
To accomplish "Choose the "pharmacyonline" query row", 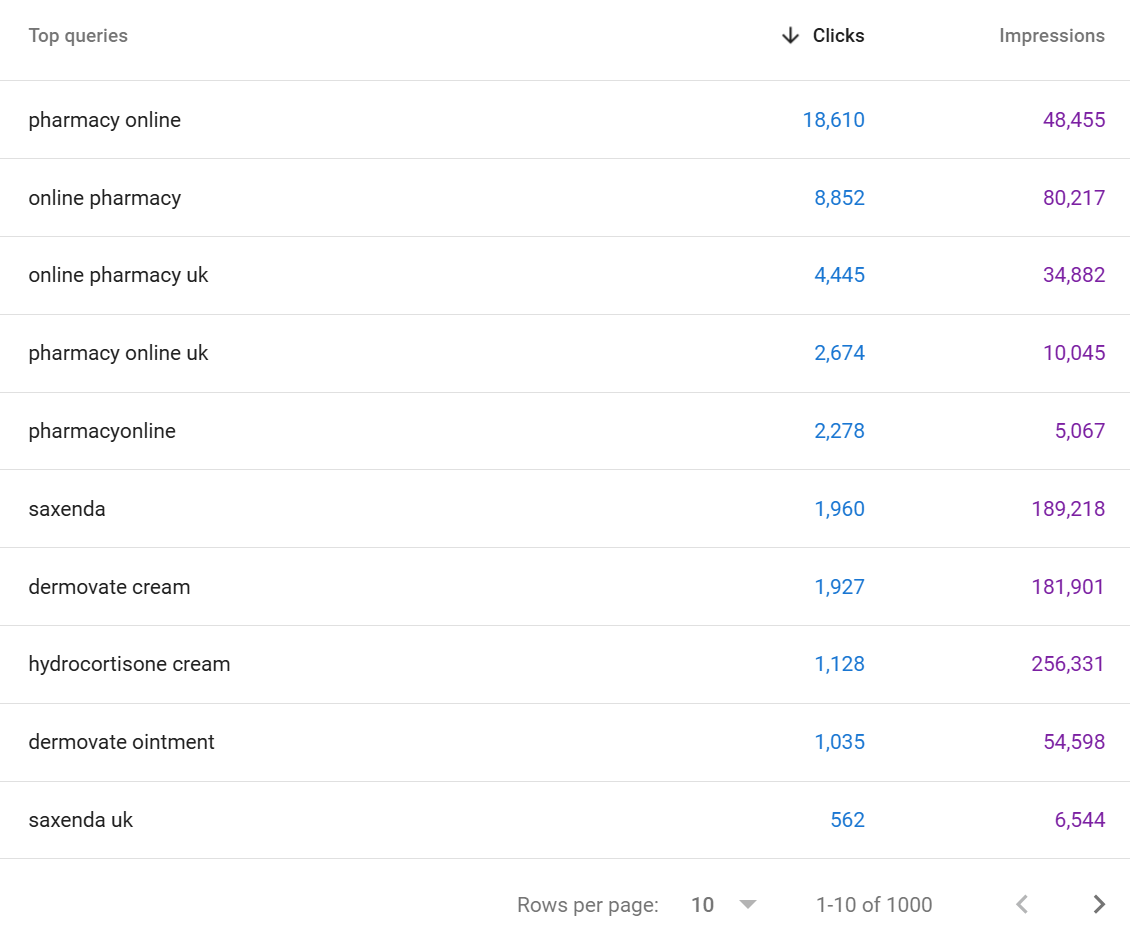I will pos(102,431).
